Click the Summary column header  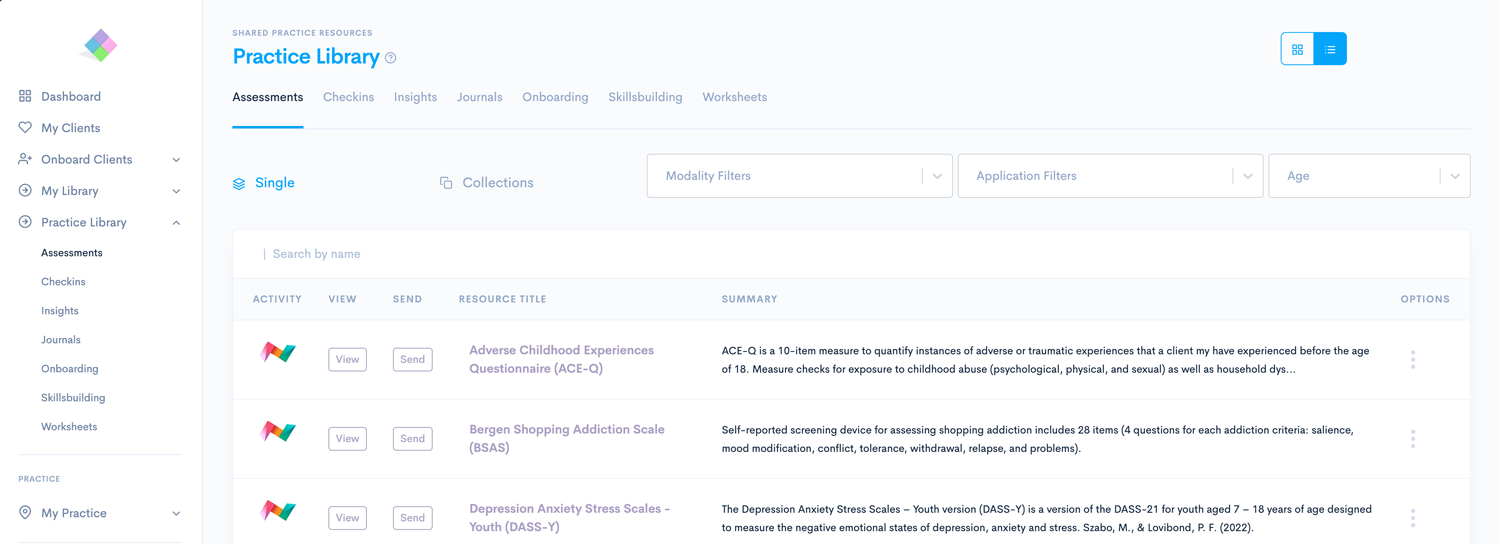point(749,299)
